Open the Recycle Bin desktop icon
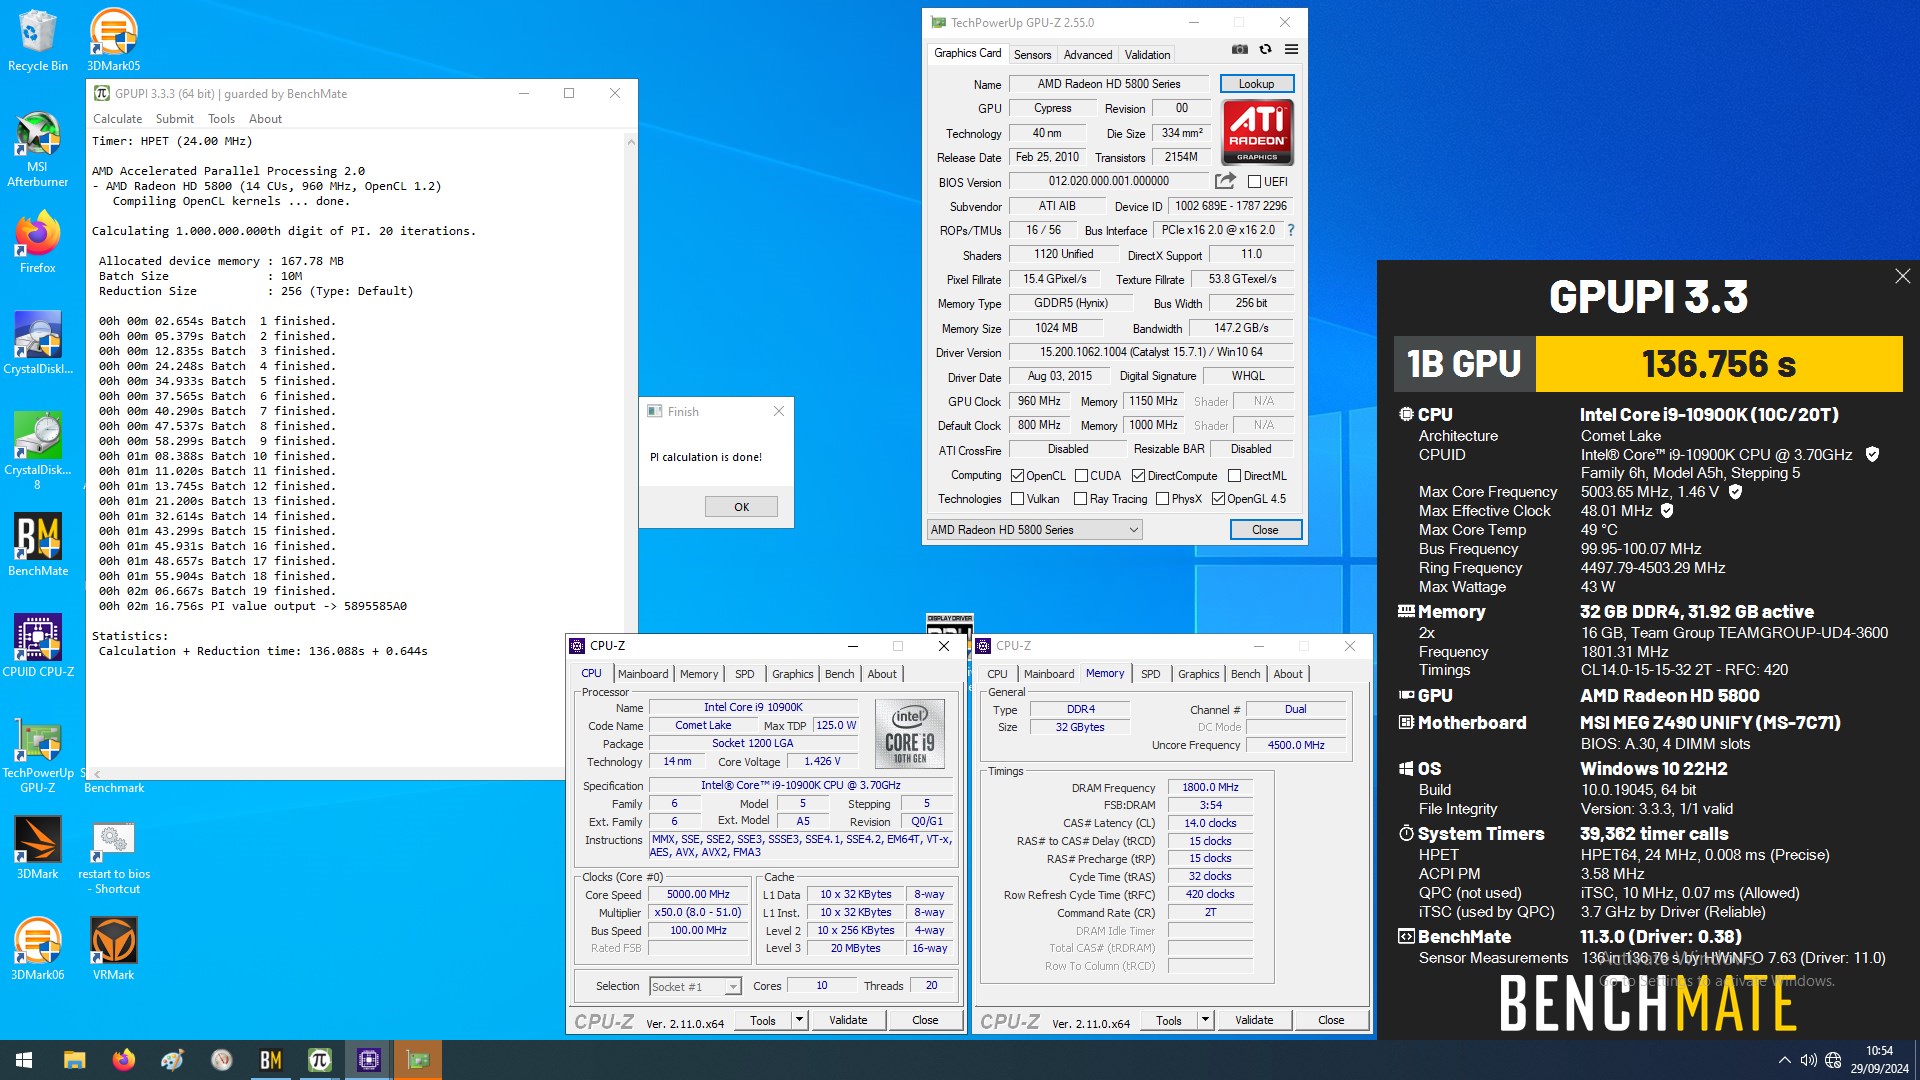 [37, 40]
